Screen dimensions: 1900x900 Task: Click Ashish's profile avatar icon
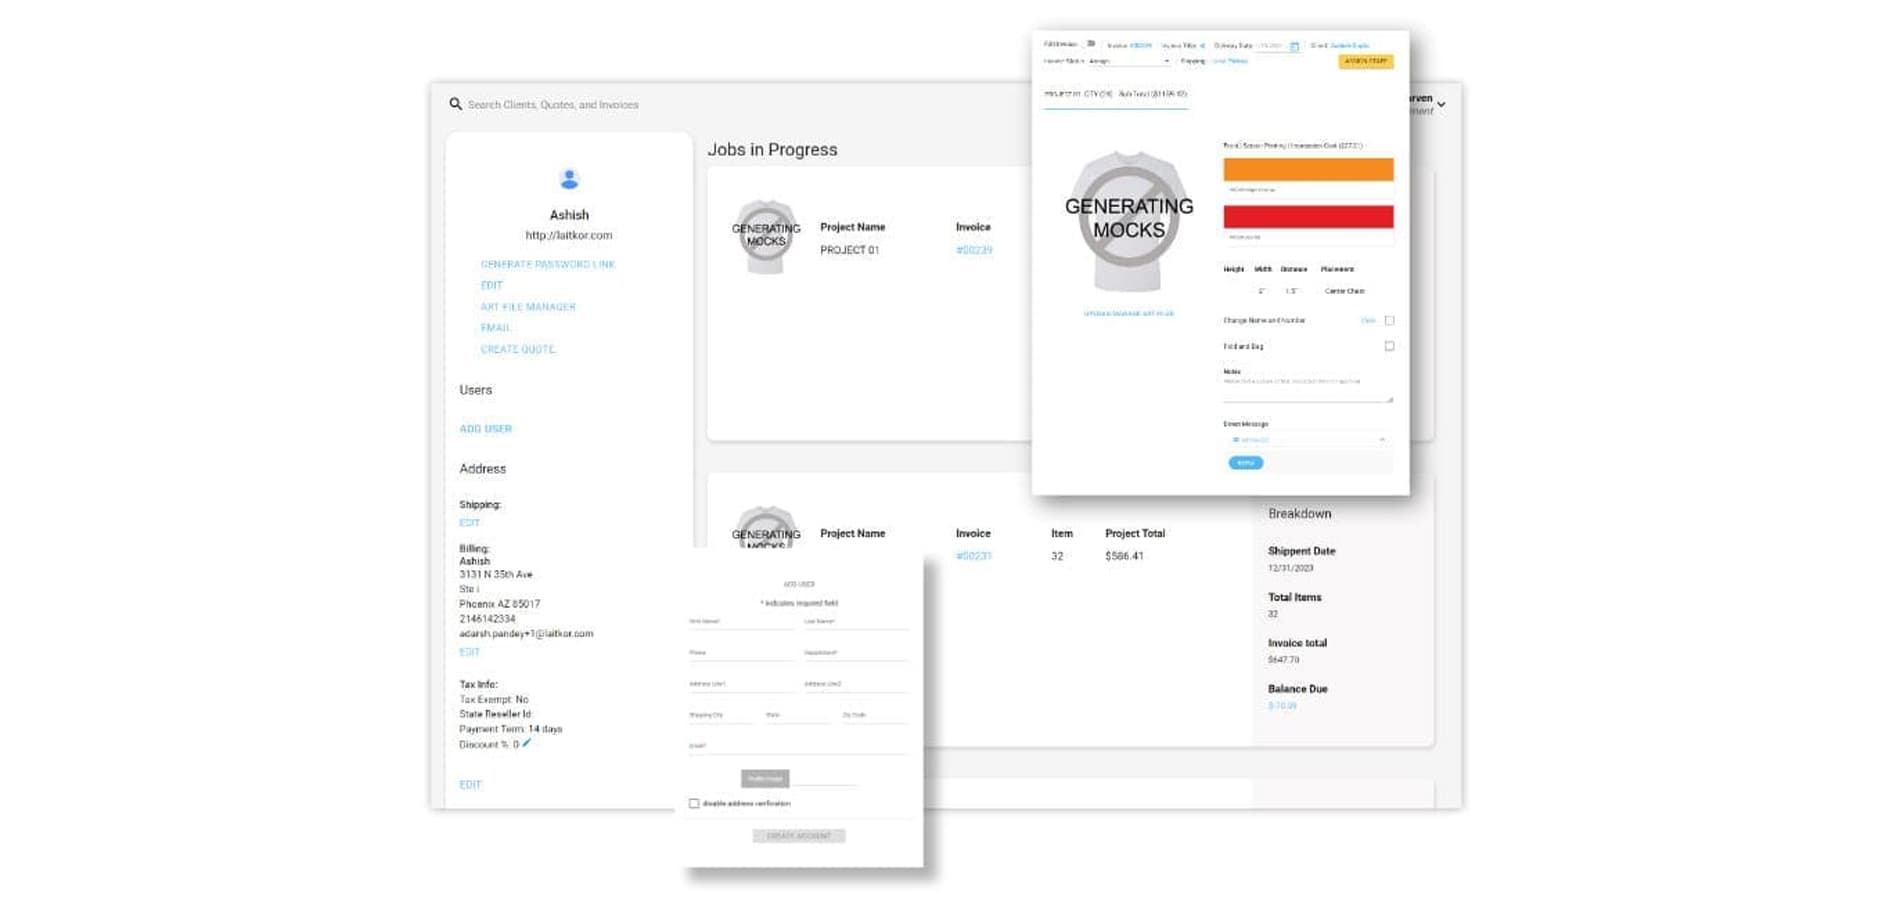[569, 179]
